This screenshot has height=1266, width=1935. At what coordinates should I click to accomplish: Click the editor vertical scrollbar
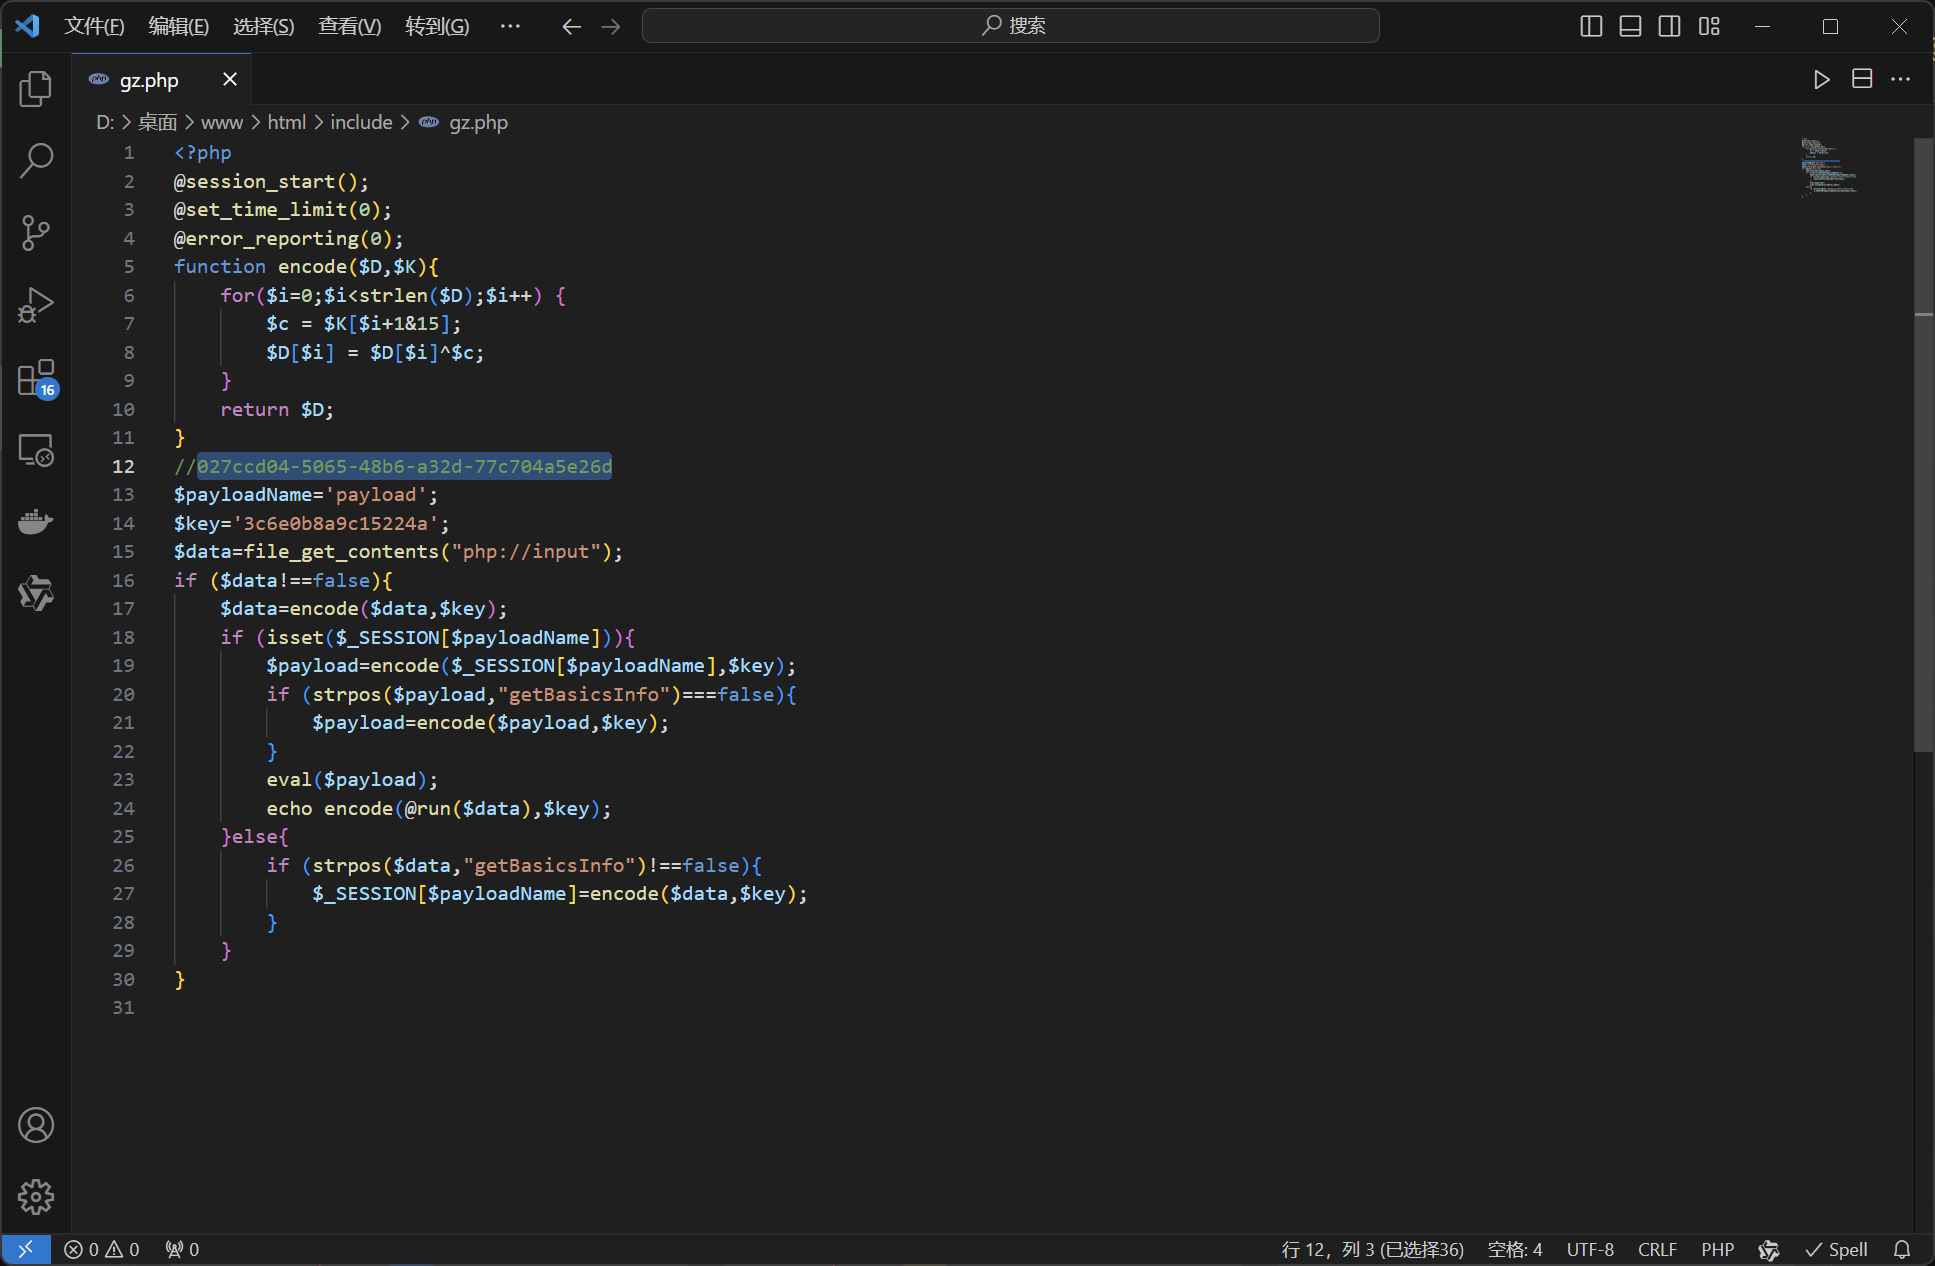click(x=1923, y=445)
